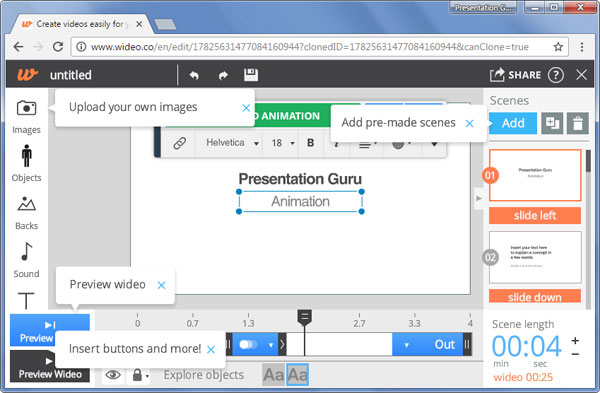Click the right timeline handle bars

point(467,344)
